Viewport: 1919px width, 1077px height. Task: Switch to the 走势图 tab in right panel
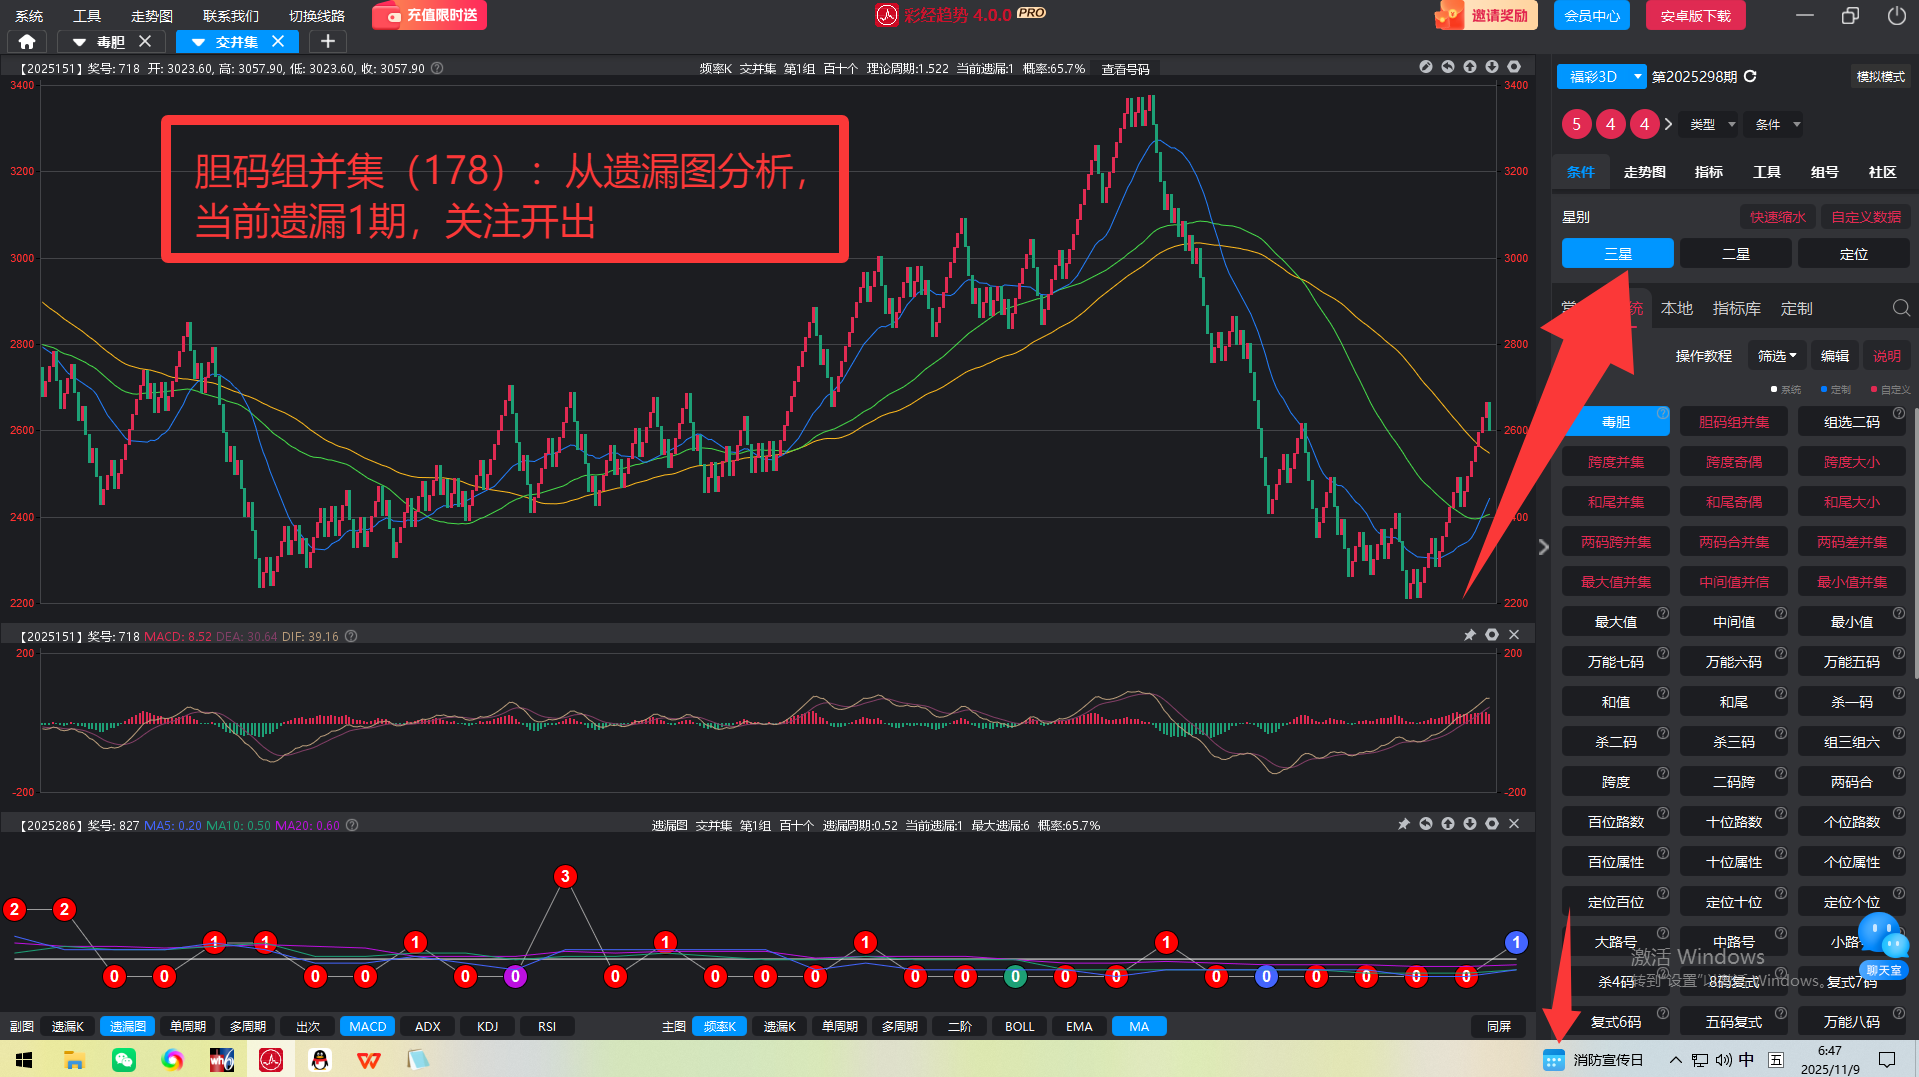[x=1644, y=172]
